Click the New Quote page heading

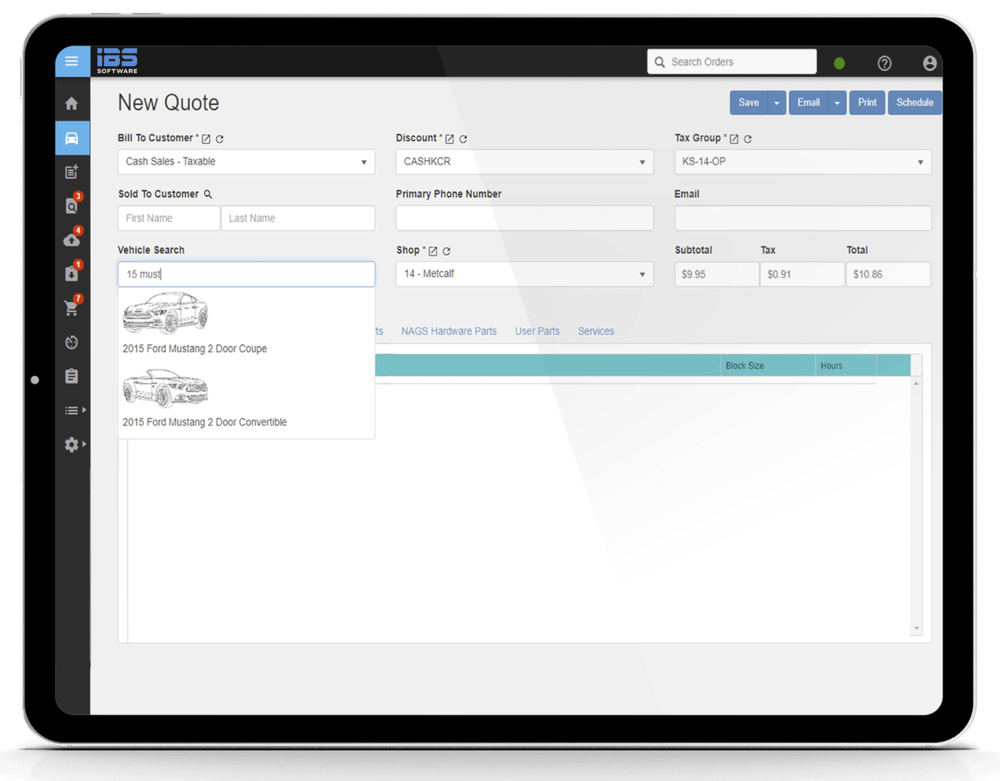click(168, 103)
